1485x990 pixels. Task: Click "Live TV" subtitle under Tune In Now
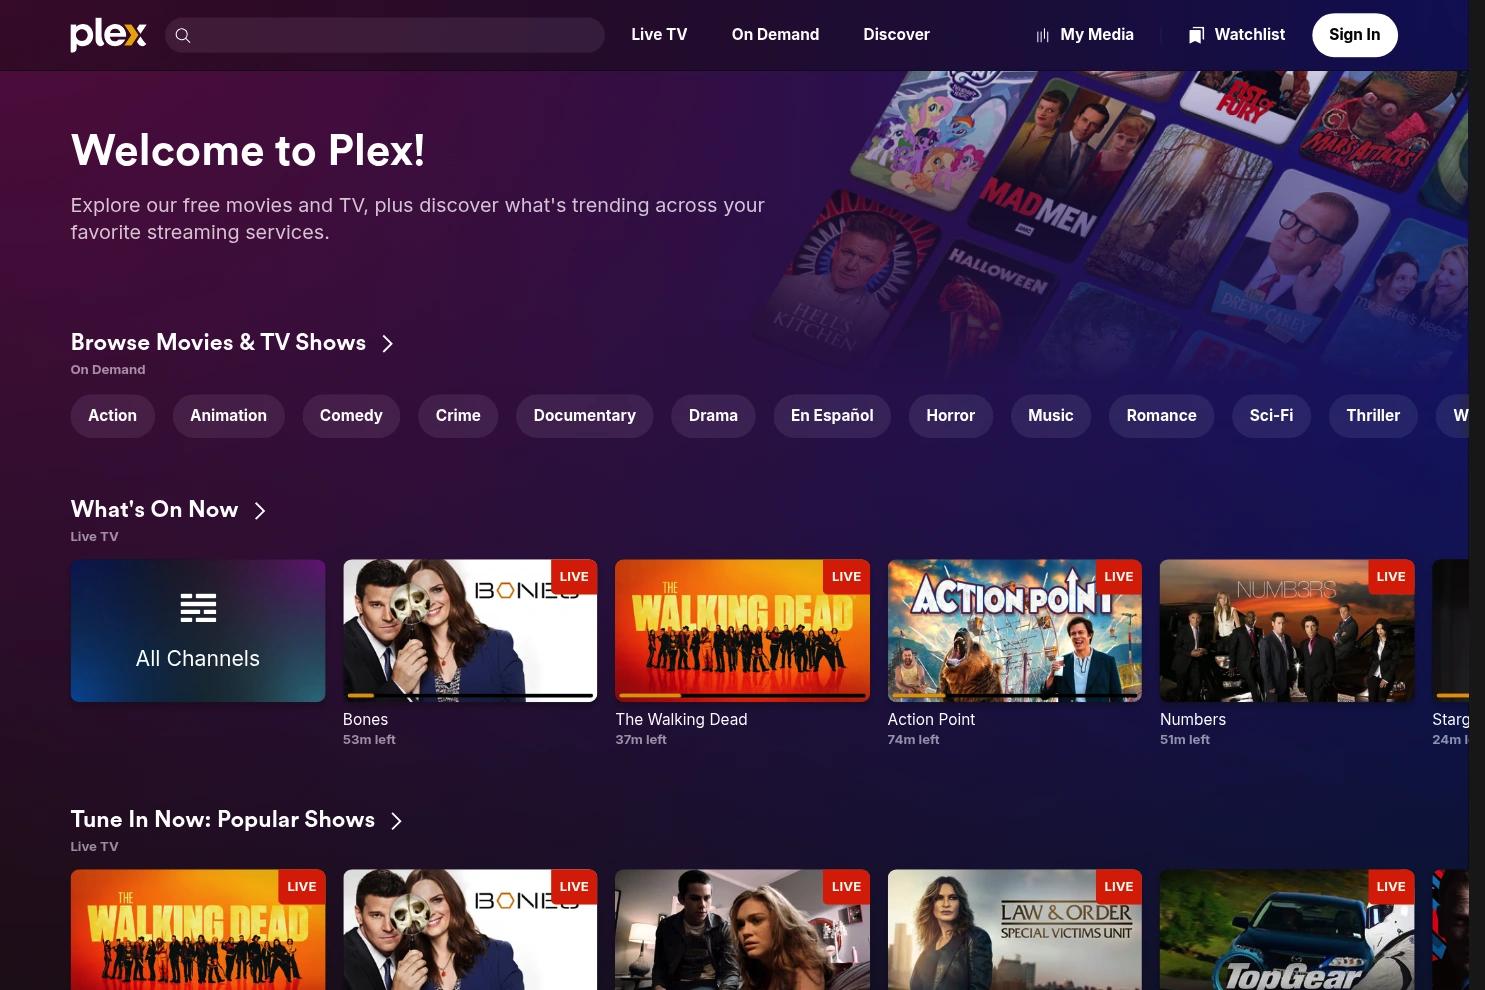[94, 847]
